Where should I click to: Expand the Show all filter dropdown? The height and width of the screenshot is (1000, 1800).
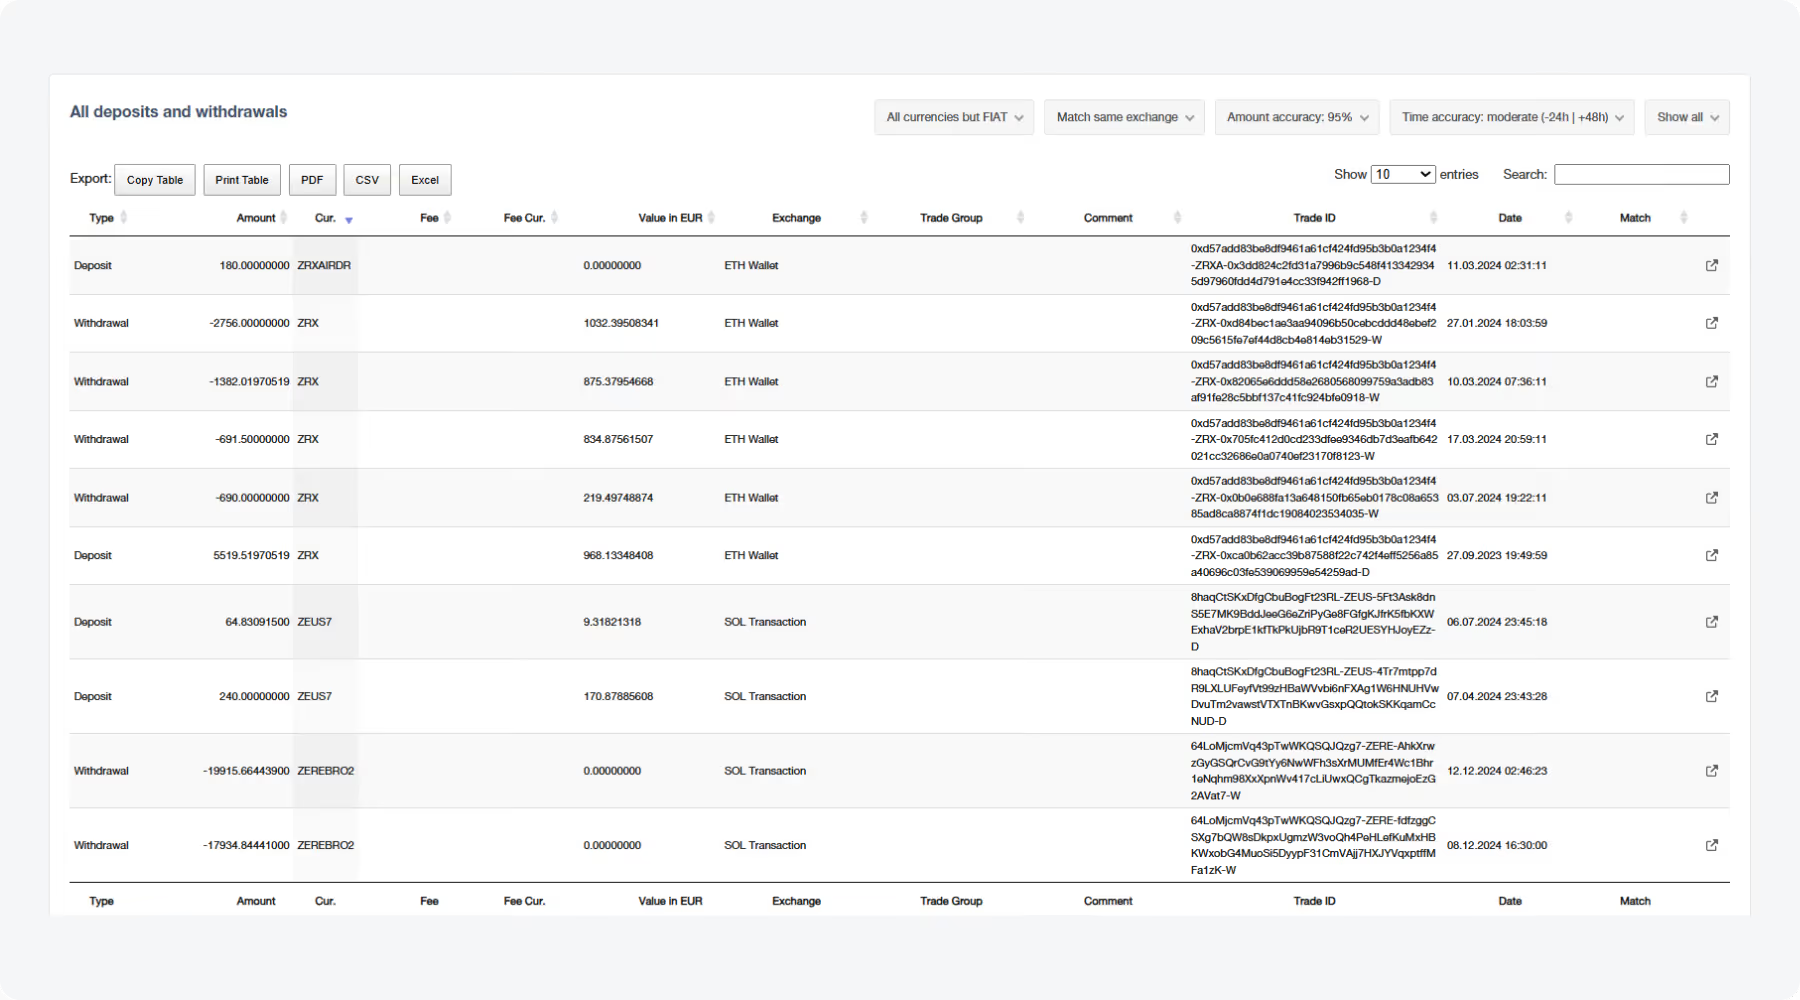point(1686,117)
